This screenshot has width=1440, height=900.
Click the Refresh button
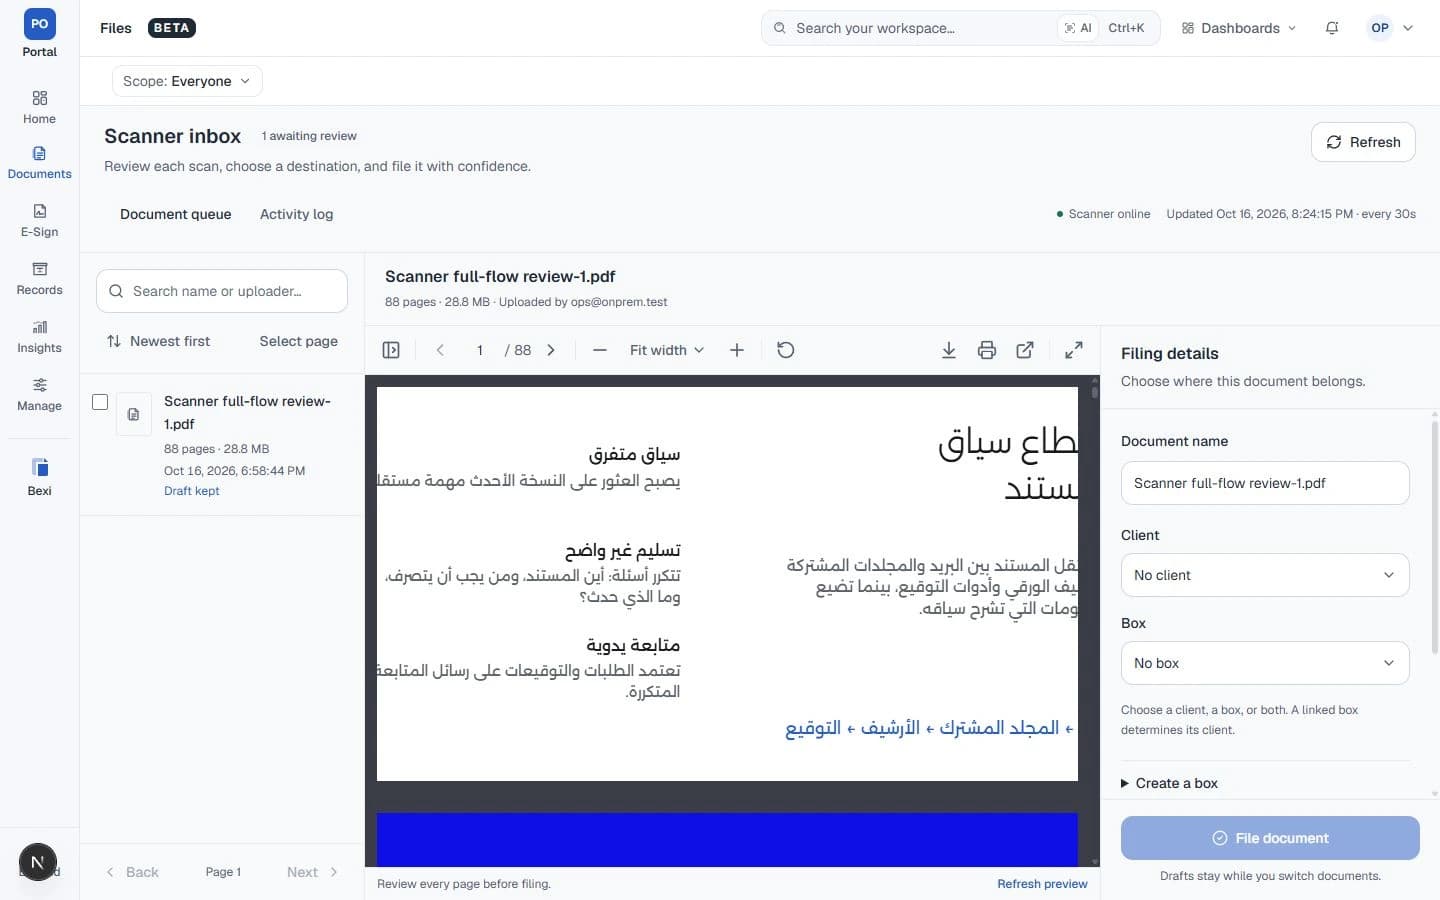coord(1363,142)
